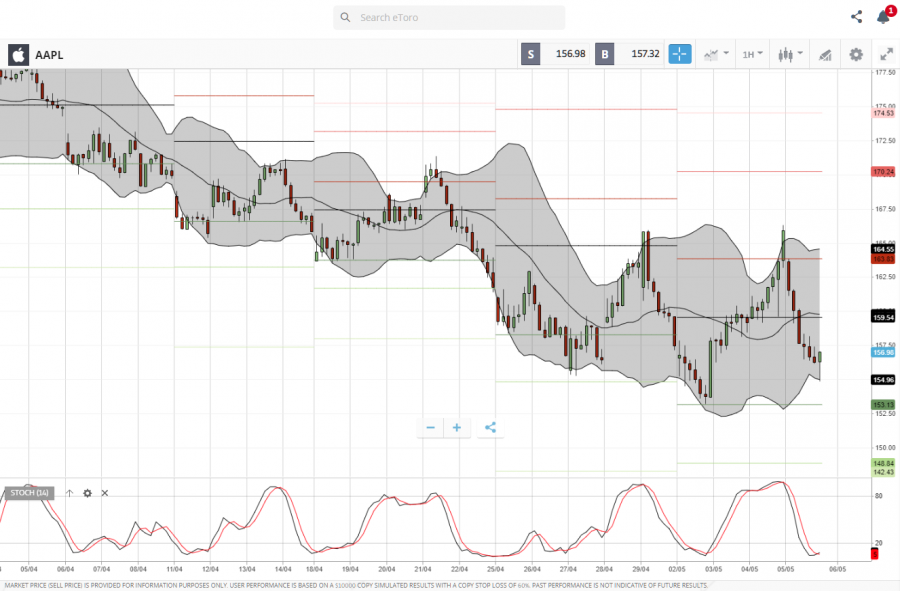The width and height of the screenshot is (900, 591).
Task: Click the 177.50 price axis label
Action: click(x=885, y=72)
